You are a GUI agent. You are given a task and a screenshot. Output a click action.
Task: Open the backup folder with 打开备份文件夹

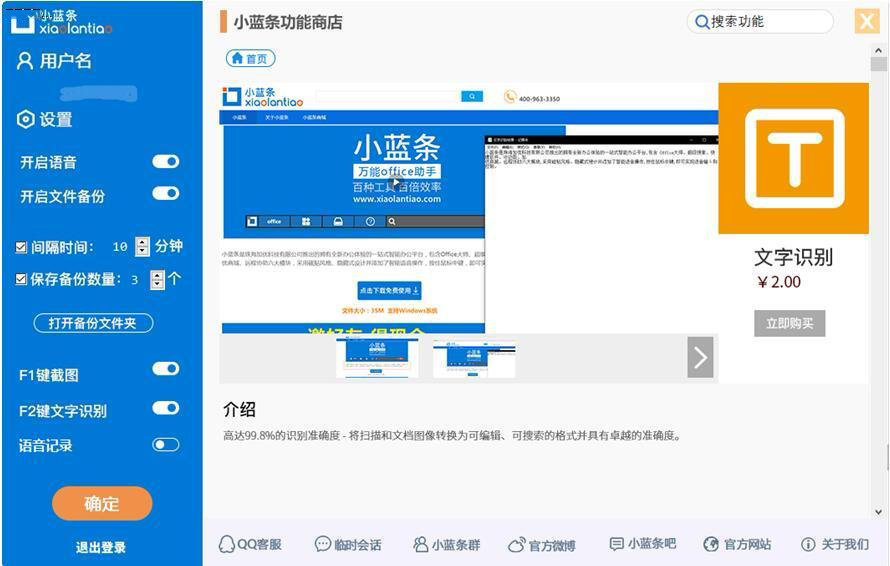coord(94,323)
